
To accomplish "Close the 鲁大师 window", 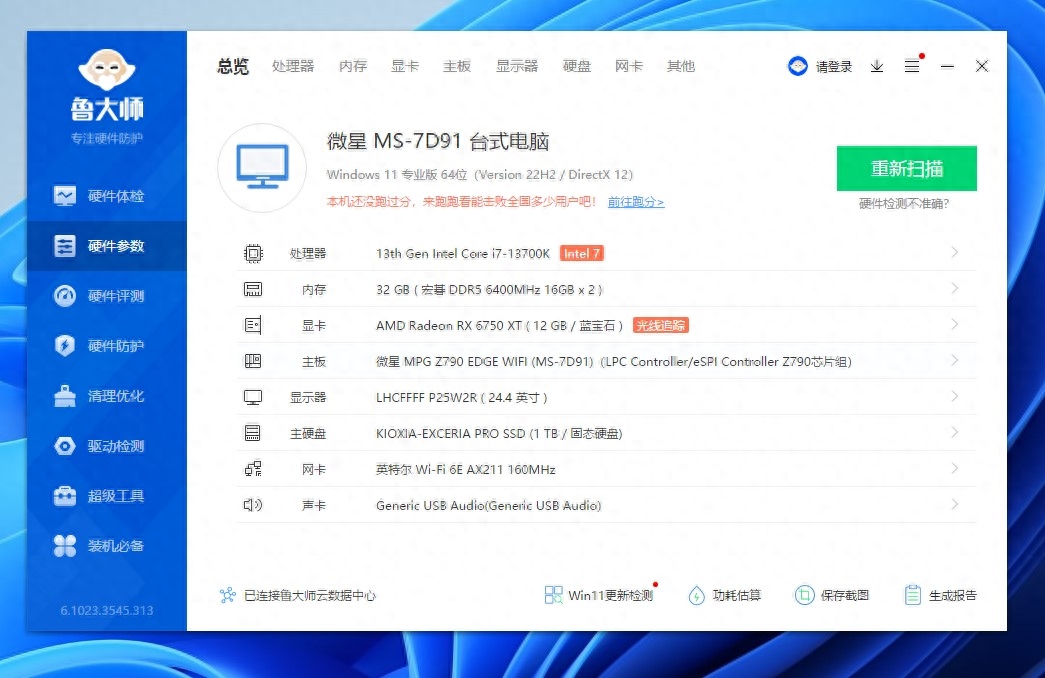I will 982,66.
